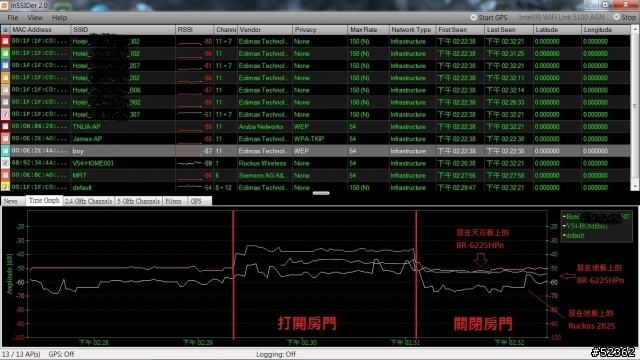Image resolution: width=640 pixels, height=360 pixels.
Task: Switch to the Time Graph tab
Action: click(44, 200)
